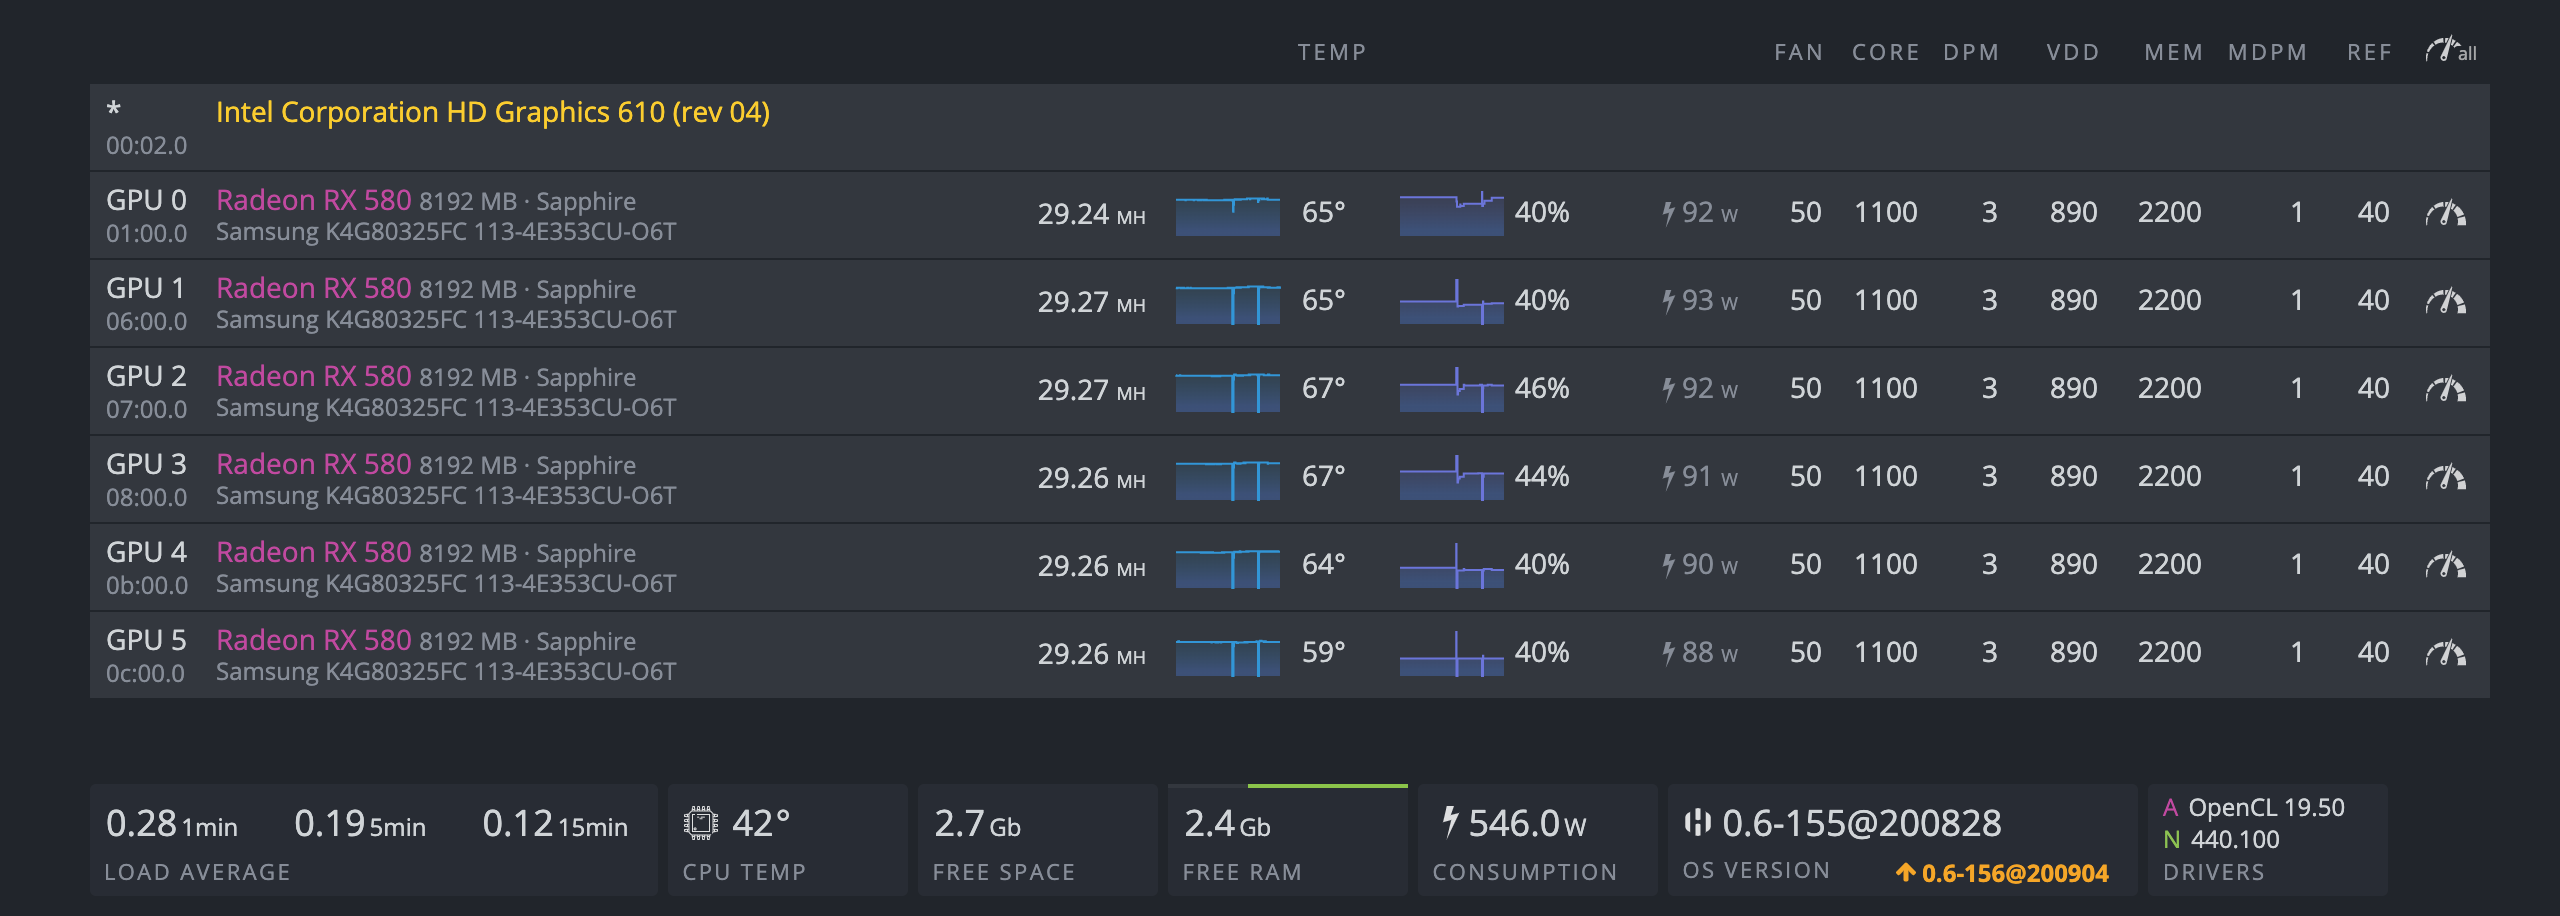Click the GPU 1 Radeon RX 580 name
Image resolution: width=2560 pixels, height=916 pixels.
(x=314, y=288)
